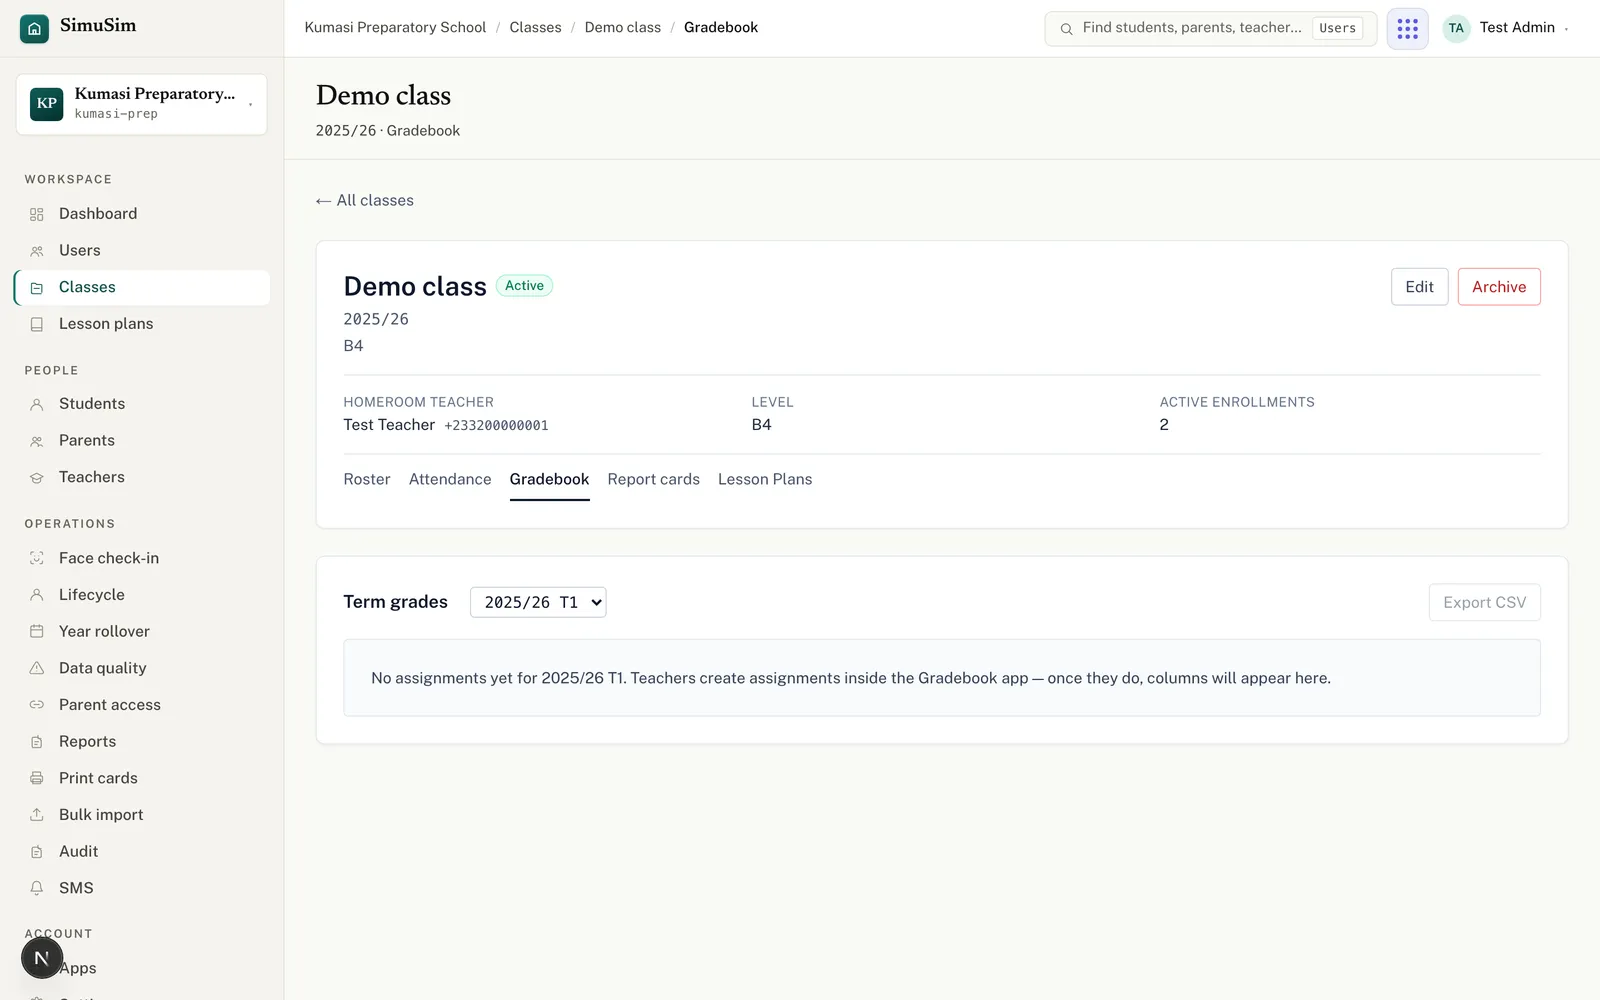The image size is (1600, 1000).
Task: Switch to the Roster tab
Action: [x=367, y=480]
